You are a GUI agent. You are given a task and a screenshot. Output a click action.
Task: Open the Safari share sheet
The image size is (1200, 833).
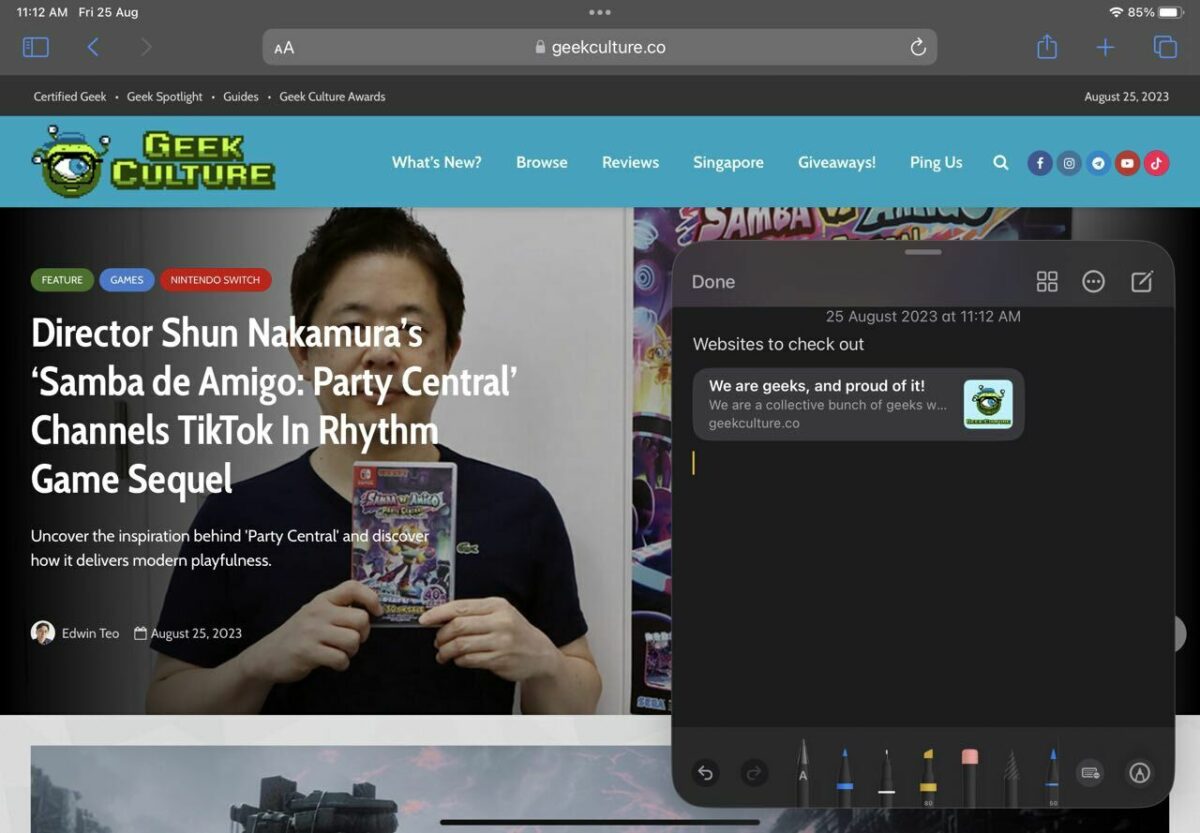pos(1046,46)
